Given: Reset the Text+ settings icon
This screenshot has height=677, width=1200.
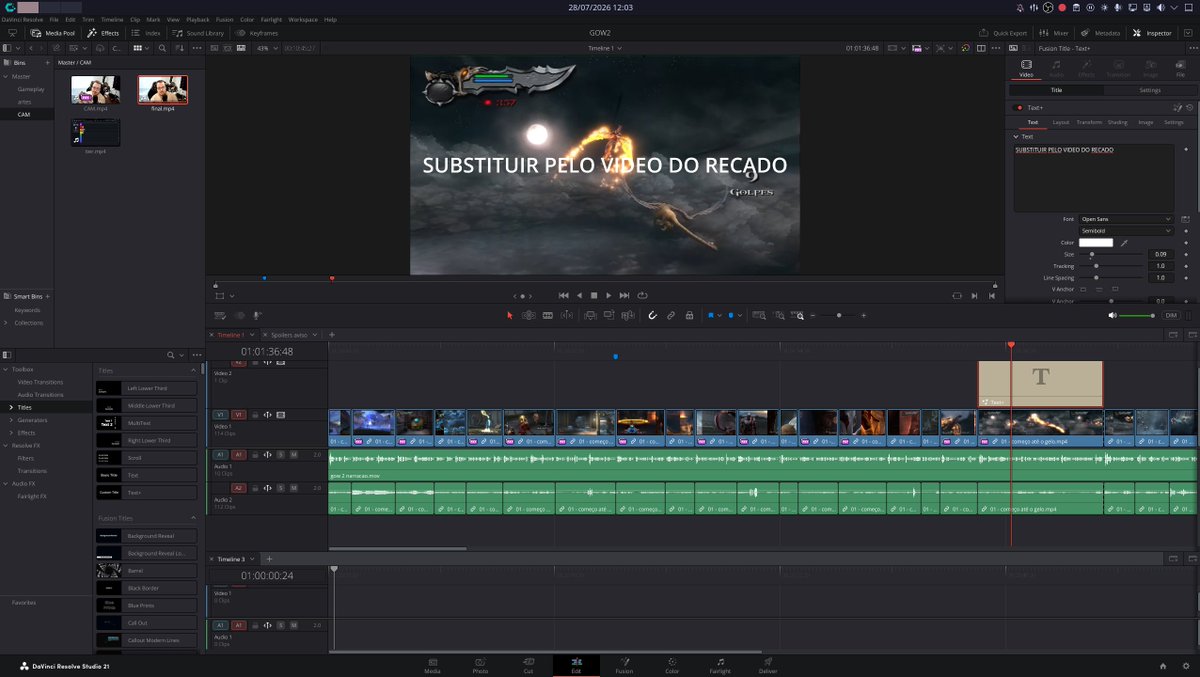Looking at the screenshot, I should click(1189, 107).
